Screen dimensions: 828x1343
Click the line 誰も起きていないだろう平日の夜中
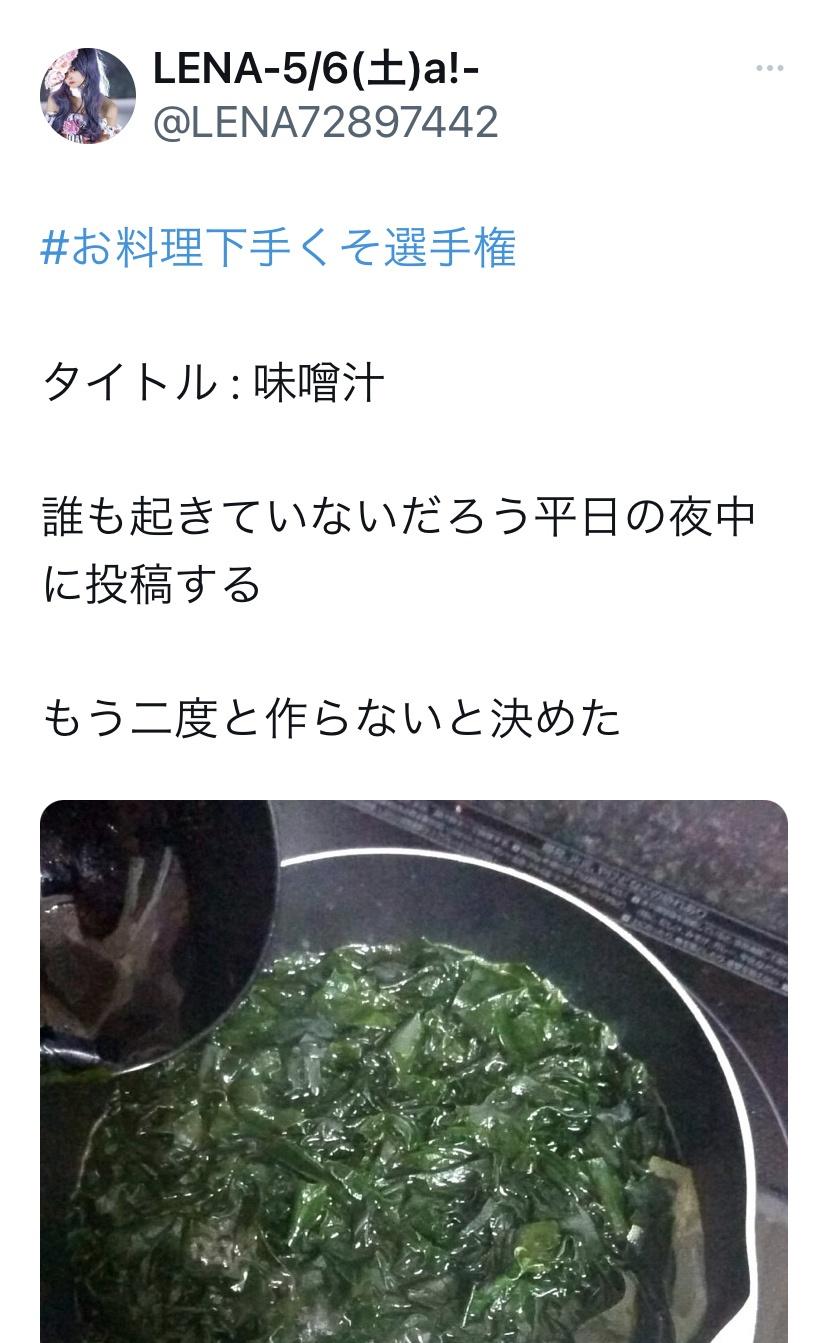click(399, 517)
